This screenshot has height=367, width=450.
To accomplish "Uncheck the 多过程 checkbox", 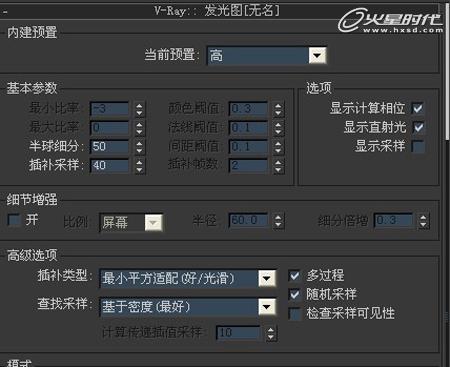I will [x=295, y=276].
